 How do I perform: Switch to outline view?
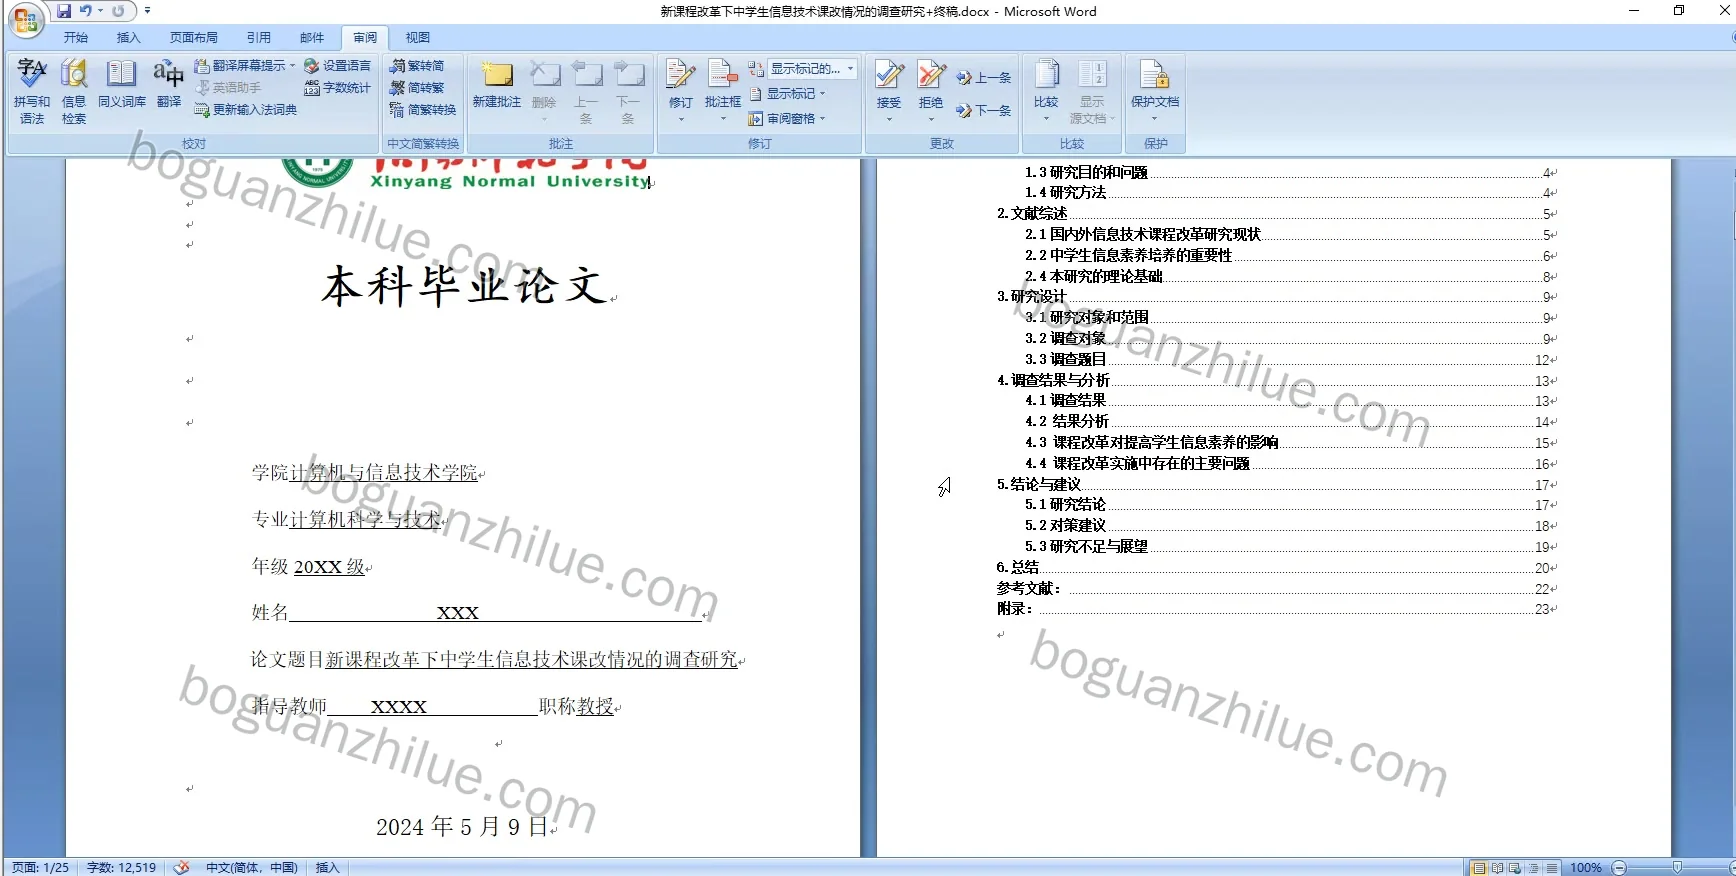1533,868
